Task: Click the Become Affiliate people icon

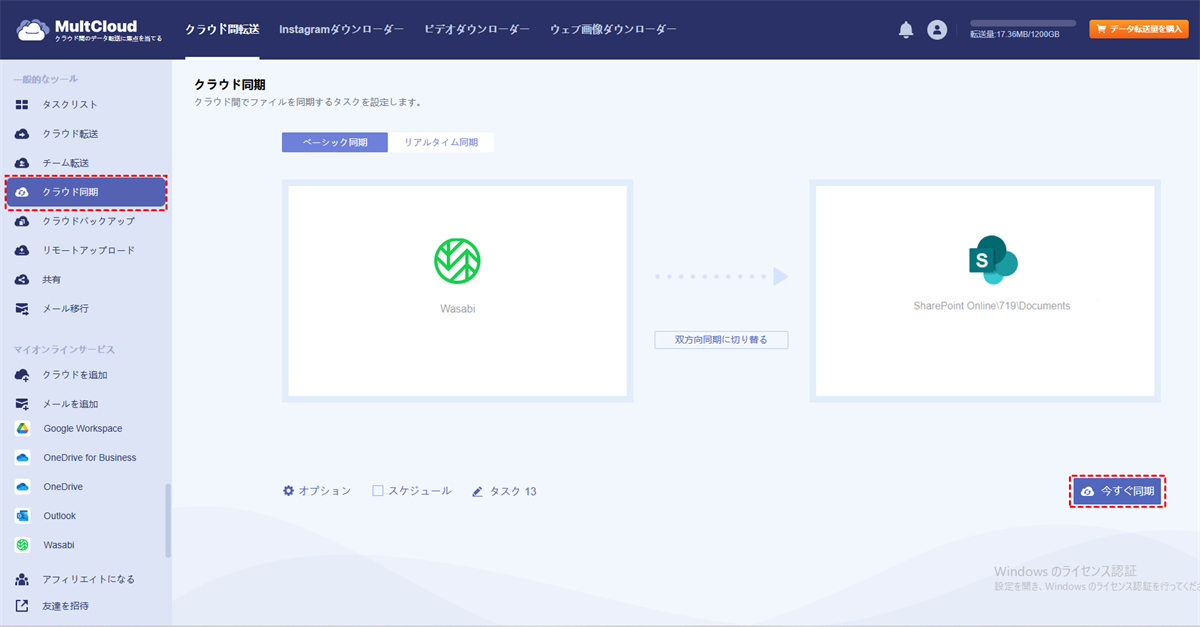Action: pyautogui.click(x=22, y=579)
